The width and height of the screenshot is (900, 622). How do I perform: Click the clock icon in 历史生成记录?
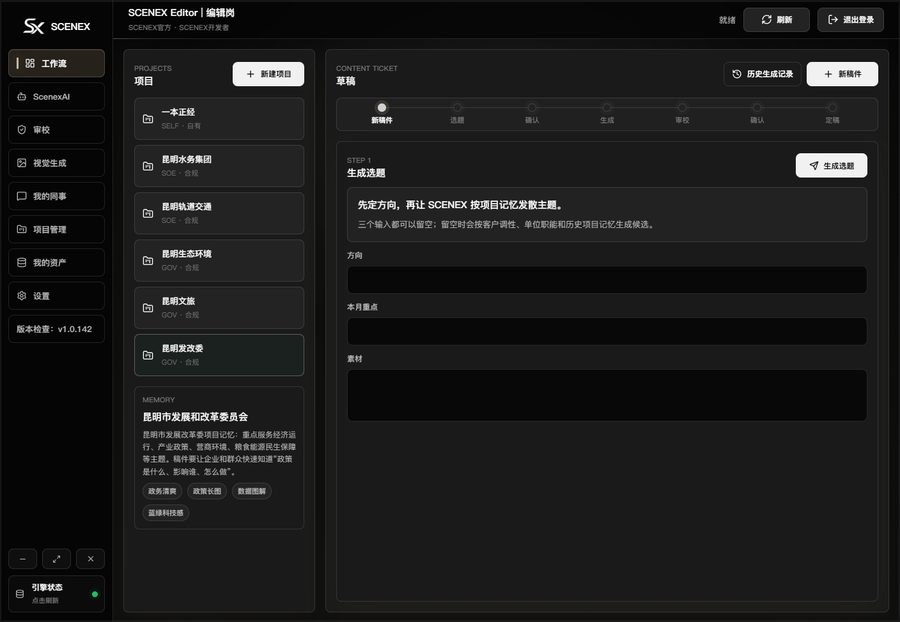[x=737, y=74]
